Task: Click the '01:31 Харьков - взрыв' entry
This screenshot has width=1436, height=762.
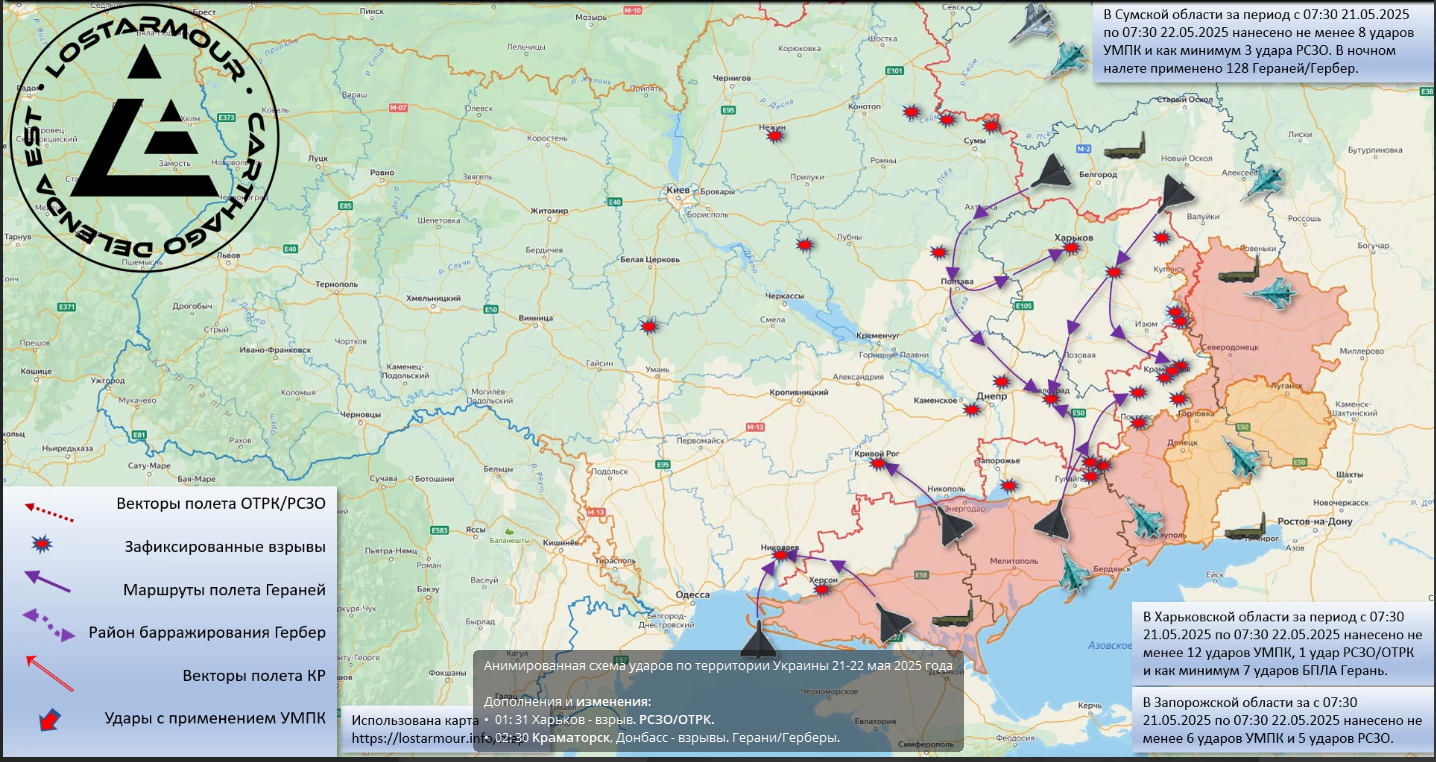Action: pos(604,719)
